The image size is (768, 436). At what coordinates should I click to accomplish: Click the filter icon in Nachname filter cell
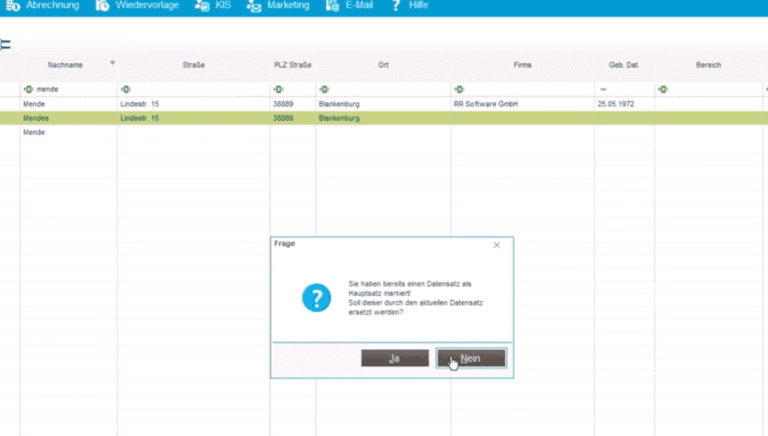coord(28,89)
